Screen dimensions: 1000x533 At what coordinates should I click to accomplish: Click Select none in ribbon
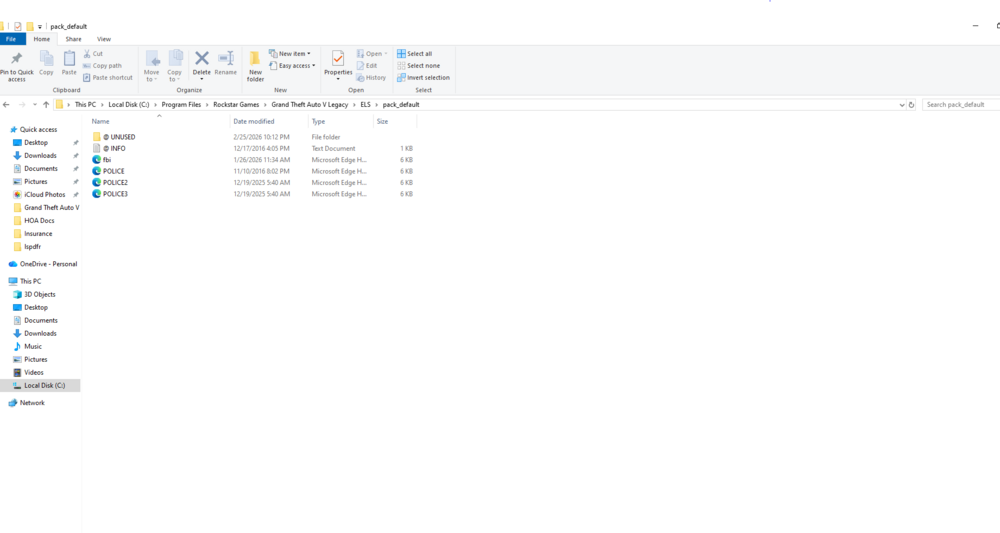pos(418,66)
